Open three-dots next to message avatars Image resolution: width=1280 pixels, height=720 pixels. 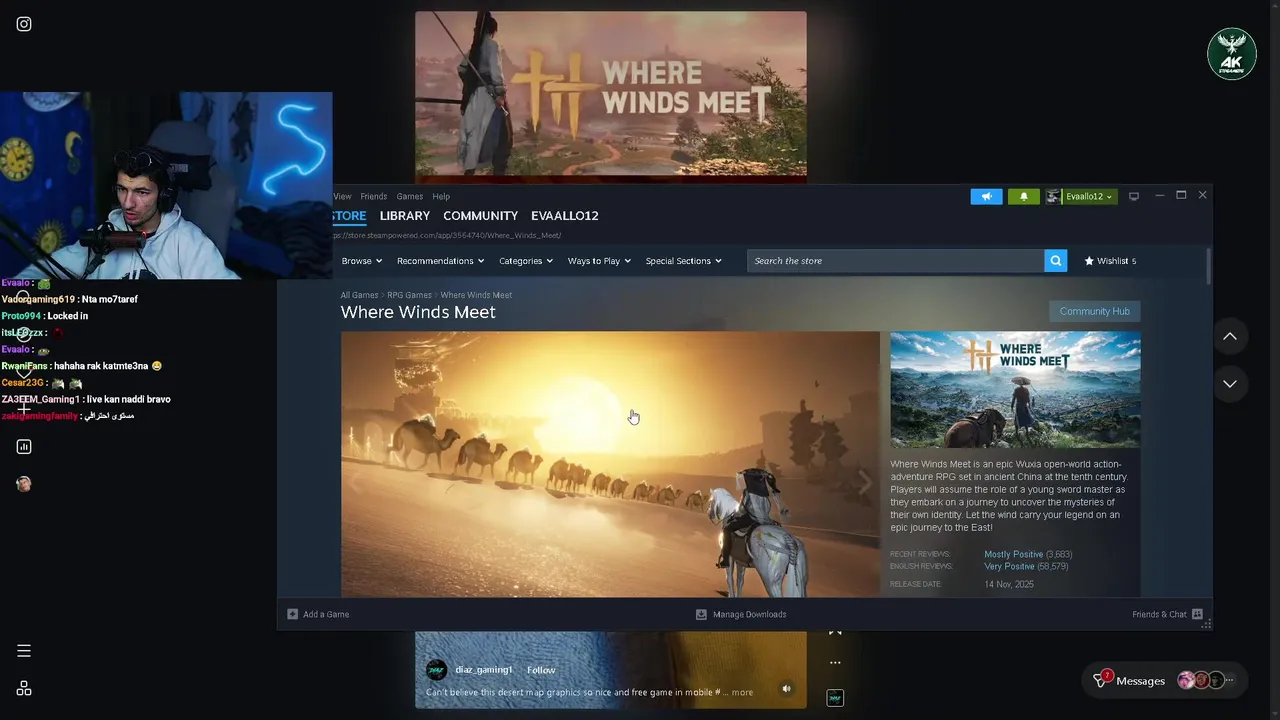1230,680
